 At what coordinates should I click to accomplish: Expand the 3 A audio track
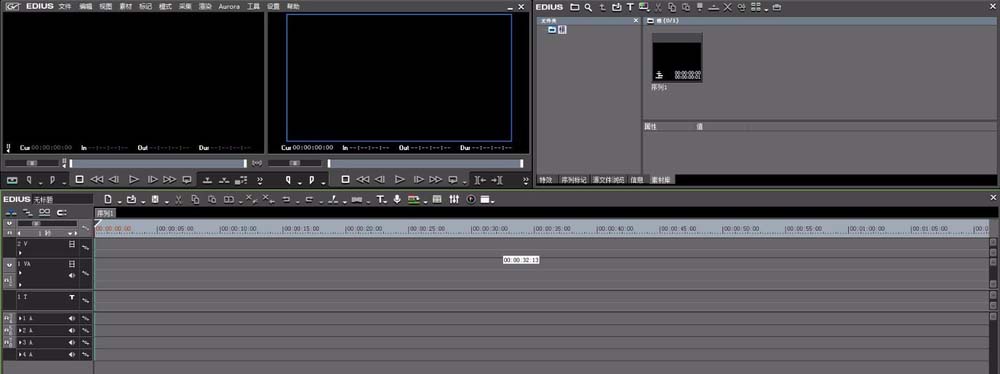click(x=20, y=342)
